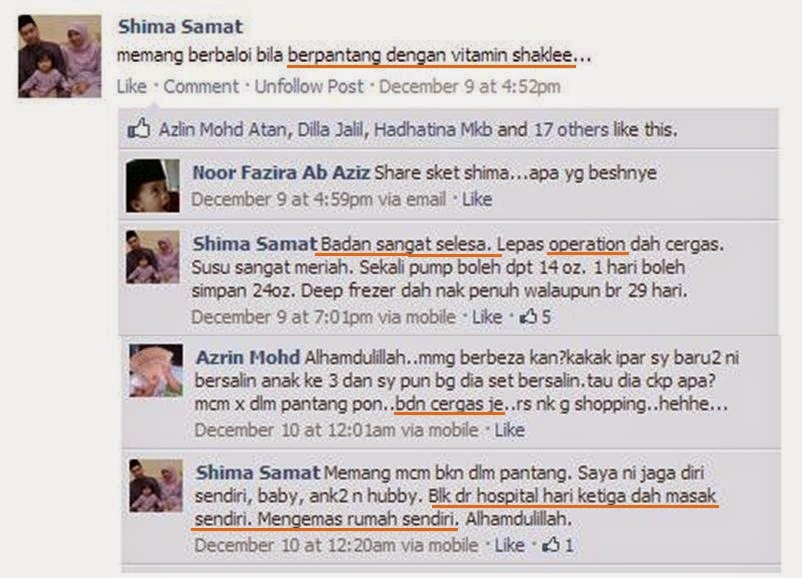Open the post timestamp December 9 at 4:52pm
Screen dimensions: 802x578
[x=470, y=86]
